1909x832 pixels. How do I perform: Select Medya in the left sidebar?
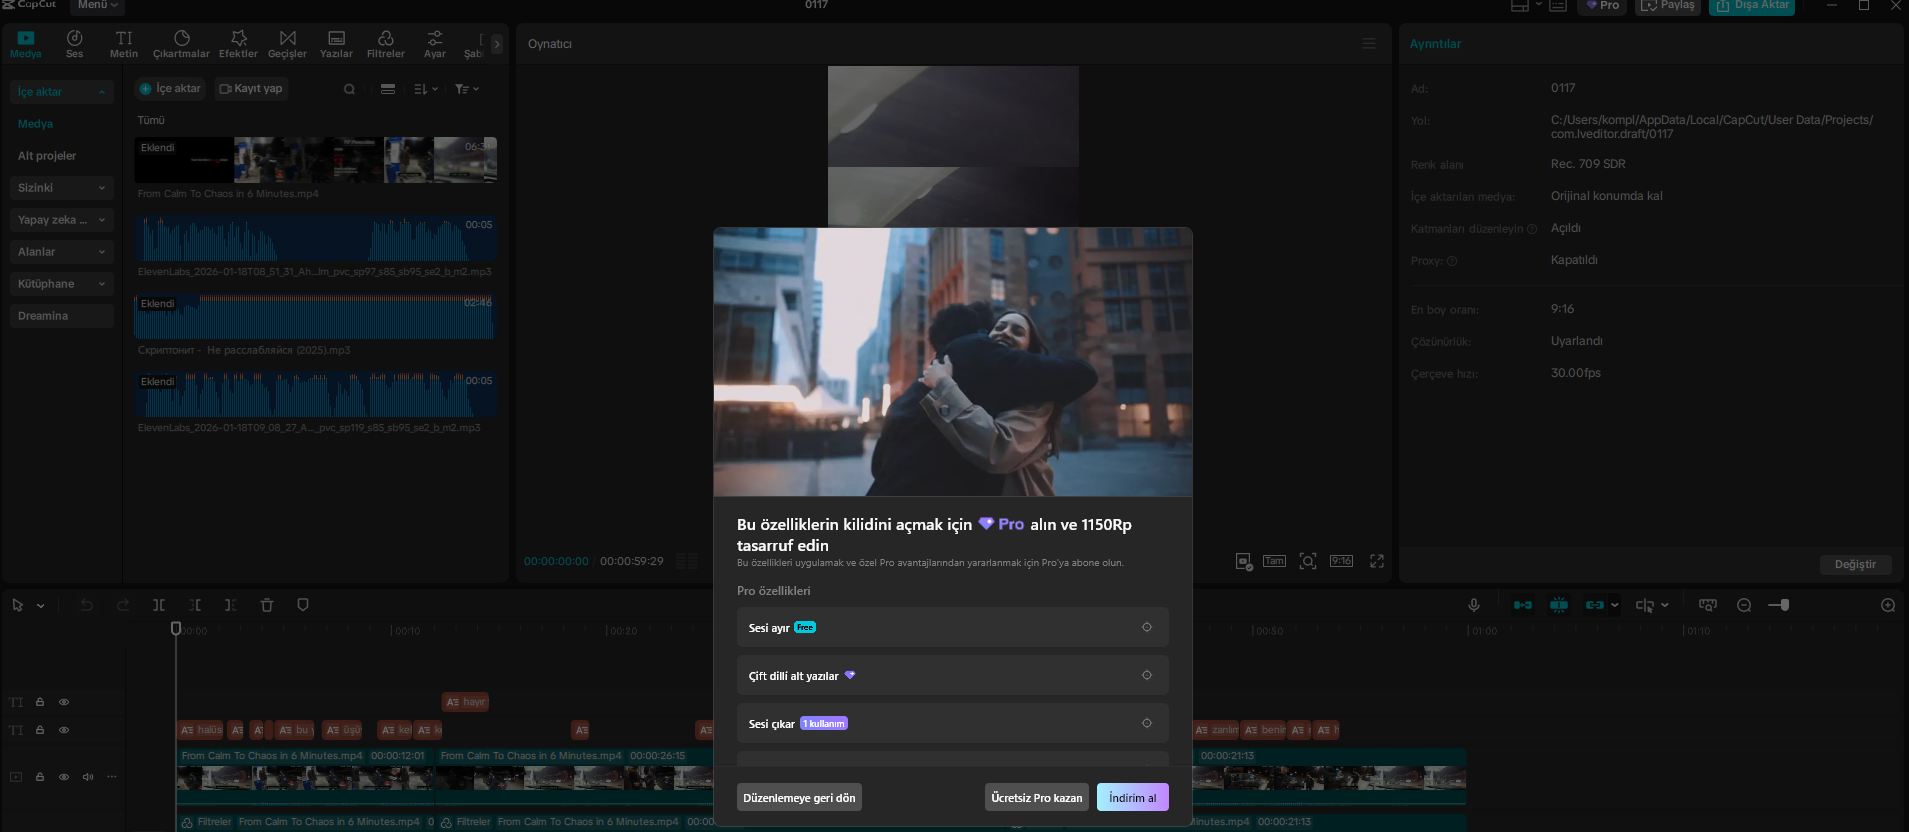(36, 124)
